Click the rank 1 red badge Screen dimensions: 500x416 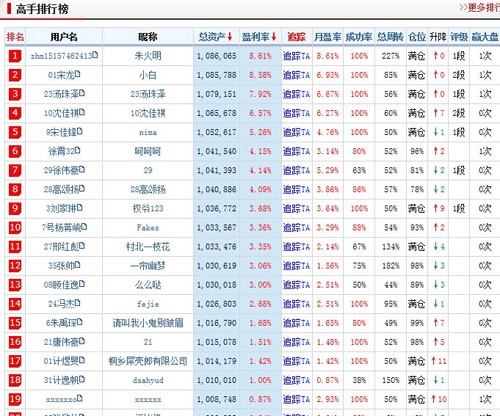(x=15, y=56)
